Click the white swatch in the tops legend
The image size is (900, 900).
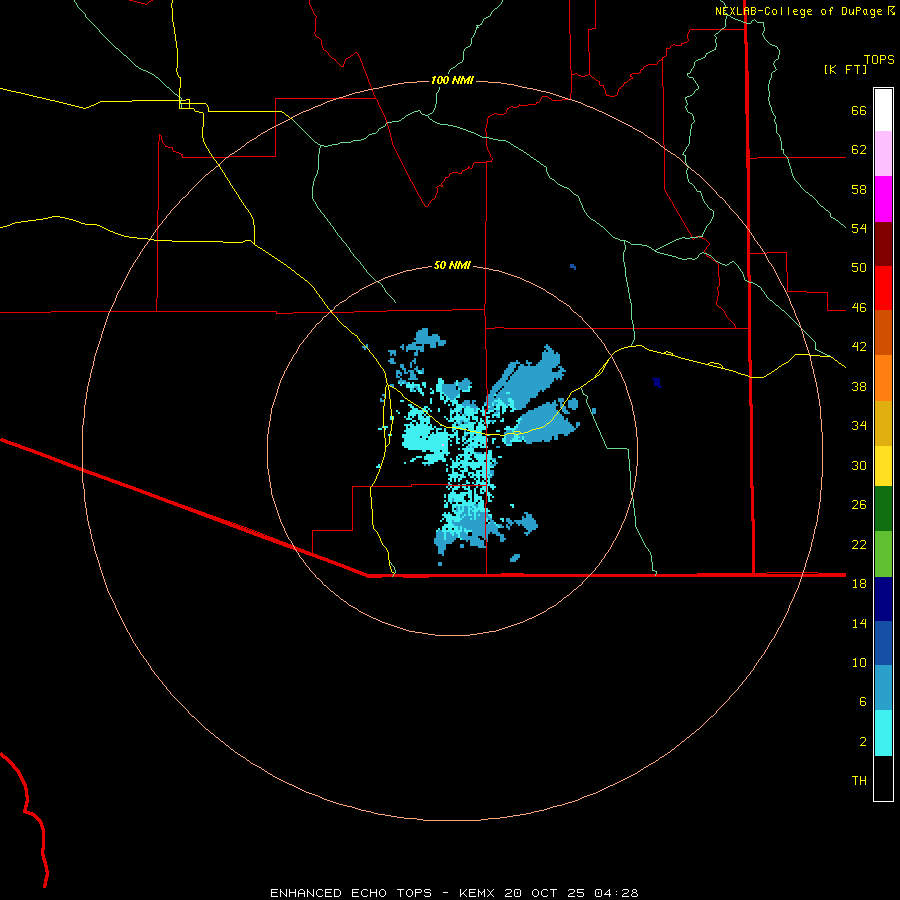tap(883, 110)
